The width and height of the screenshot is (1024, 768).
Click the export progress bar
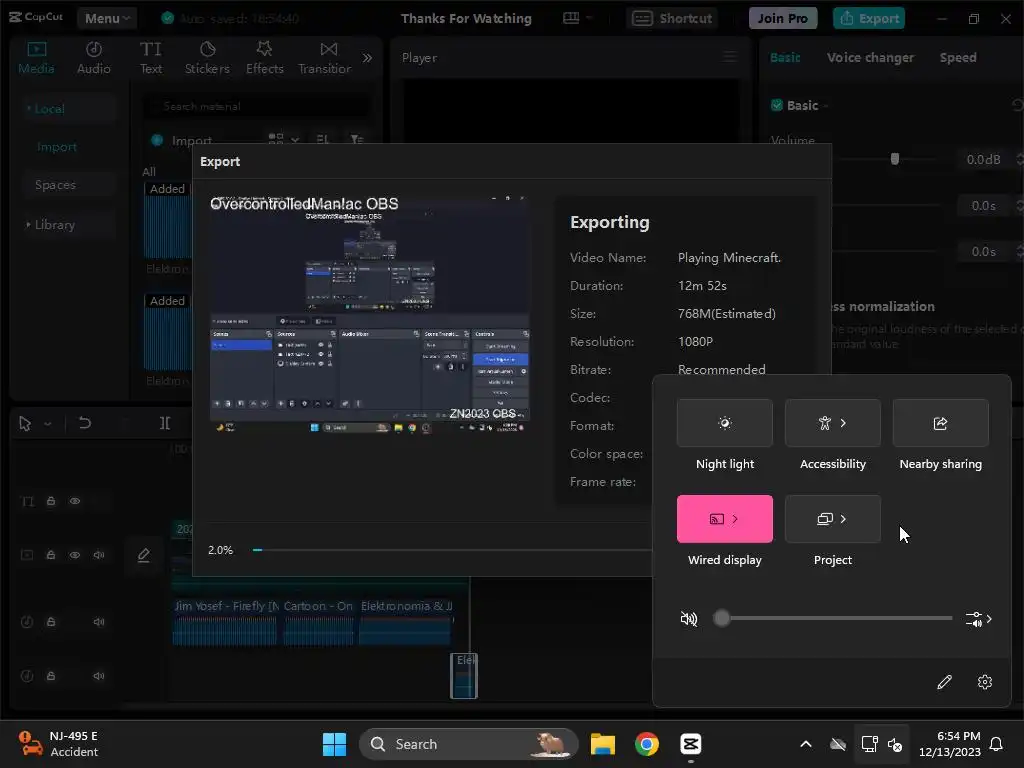point(451,550)
